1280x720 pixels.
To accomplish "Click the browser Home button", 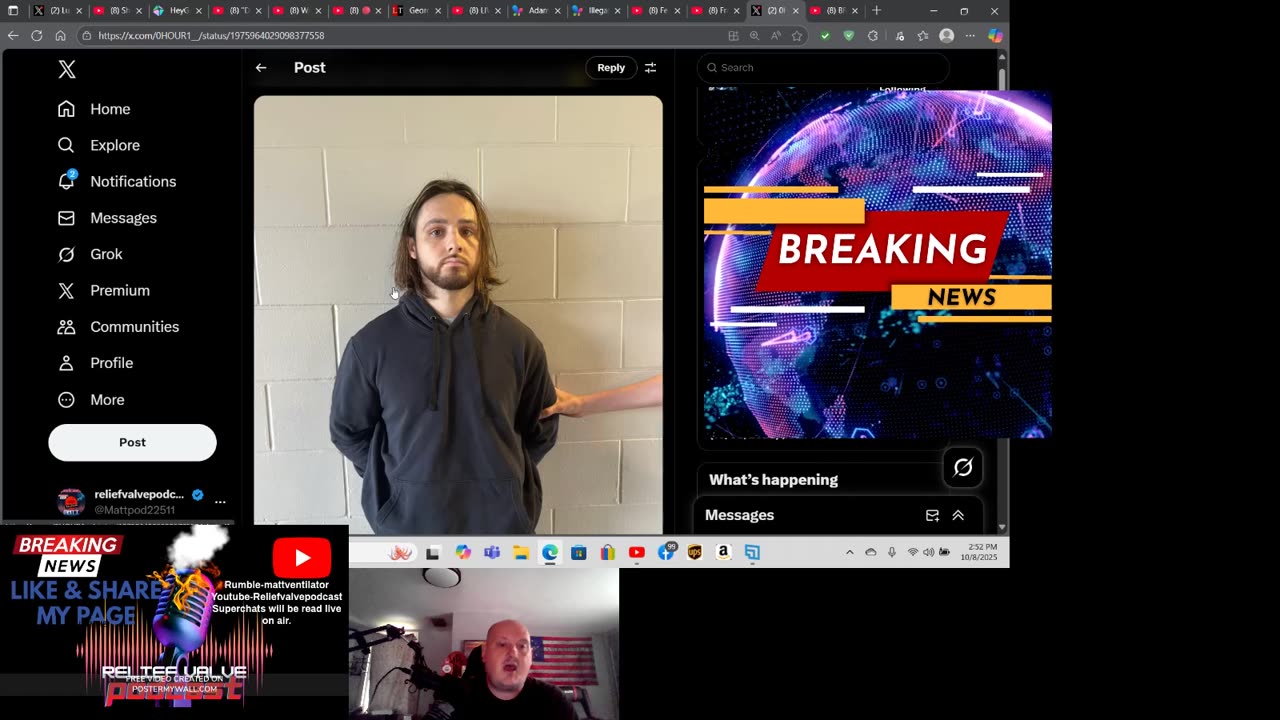I will coord(60,35).
